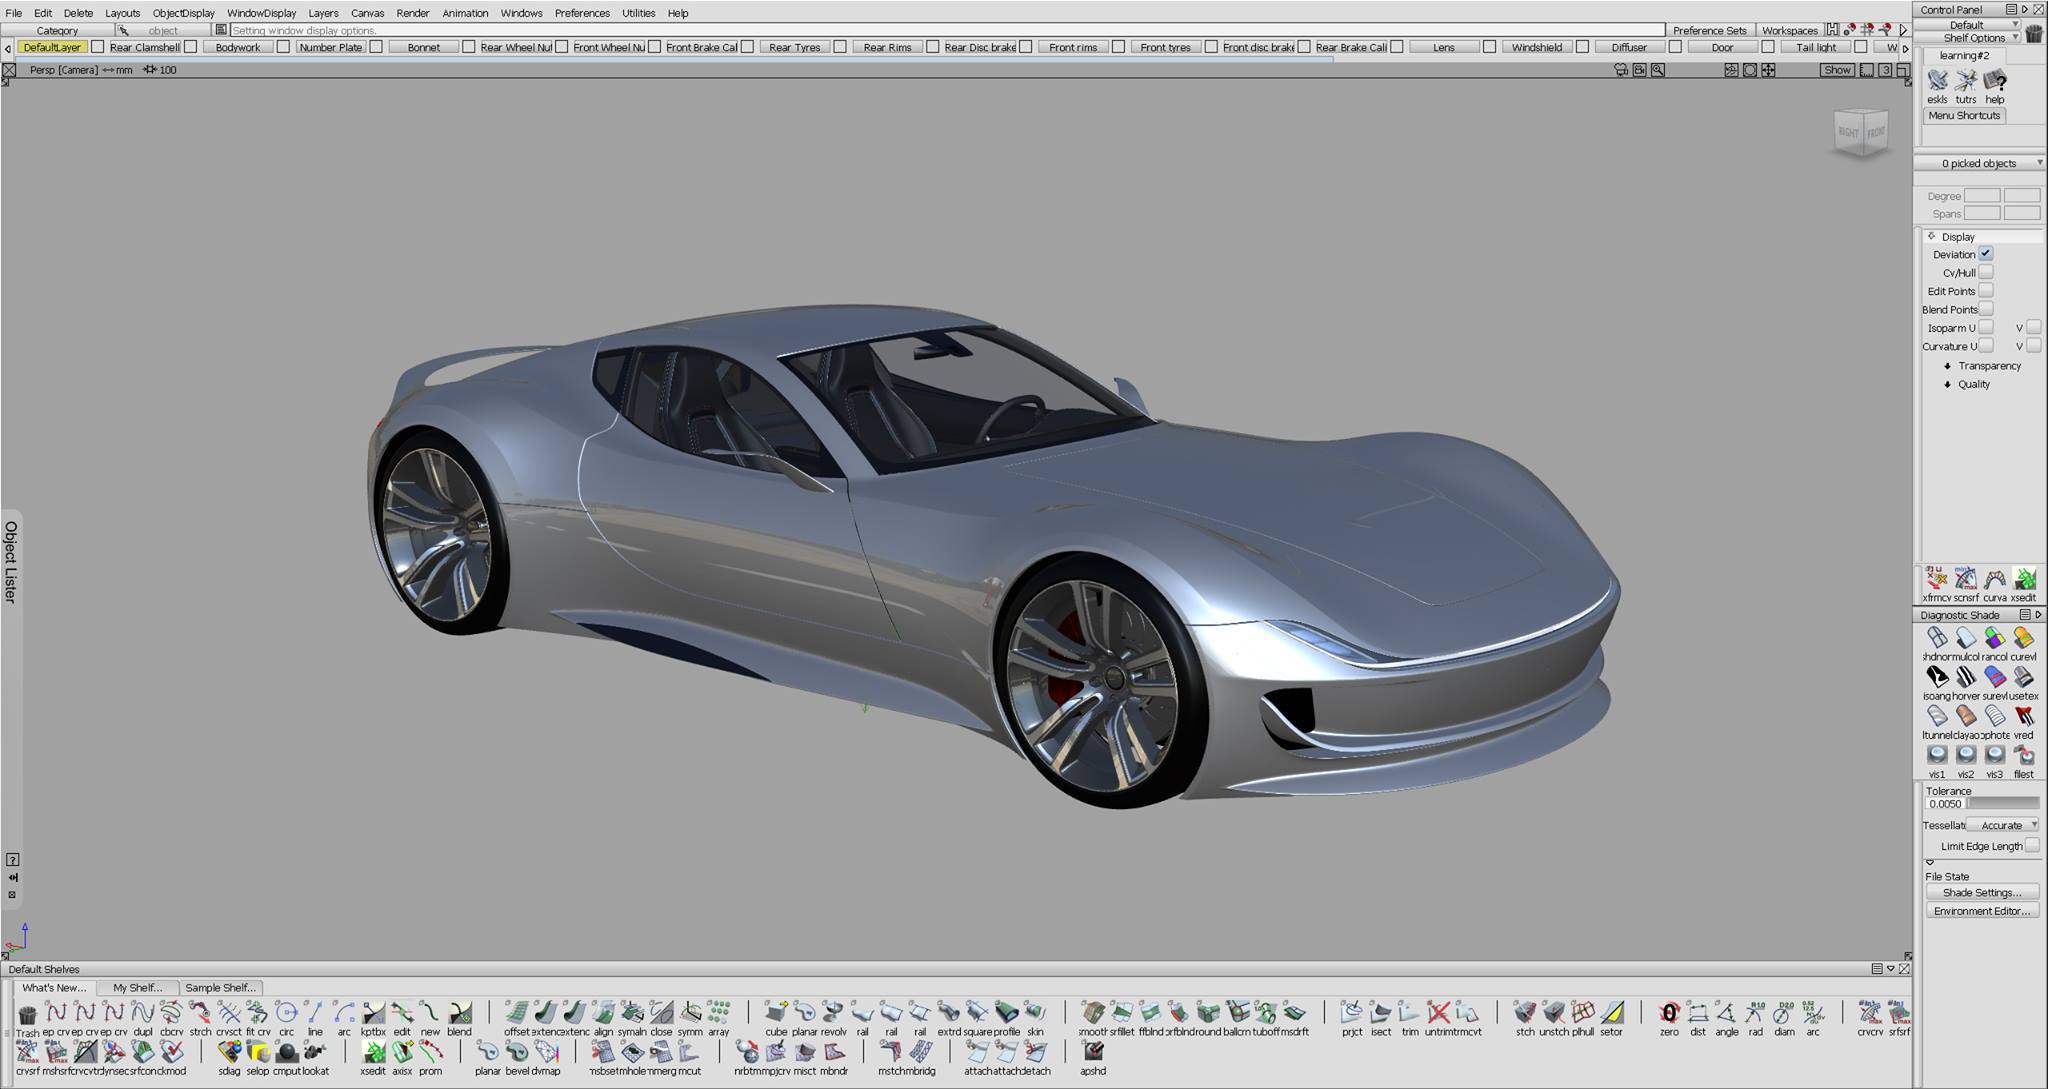Adjust the Tolerance slider

pos(2003,803)
